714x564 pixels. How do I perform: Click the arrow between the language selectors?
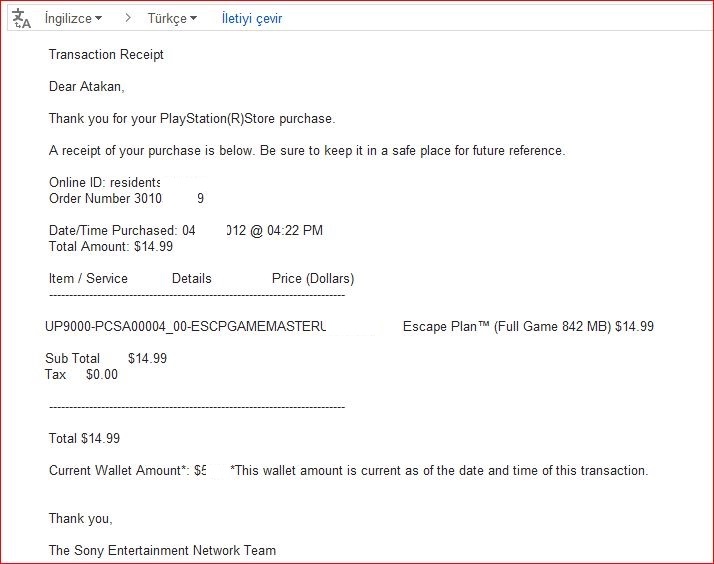[128, 18]
